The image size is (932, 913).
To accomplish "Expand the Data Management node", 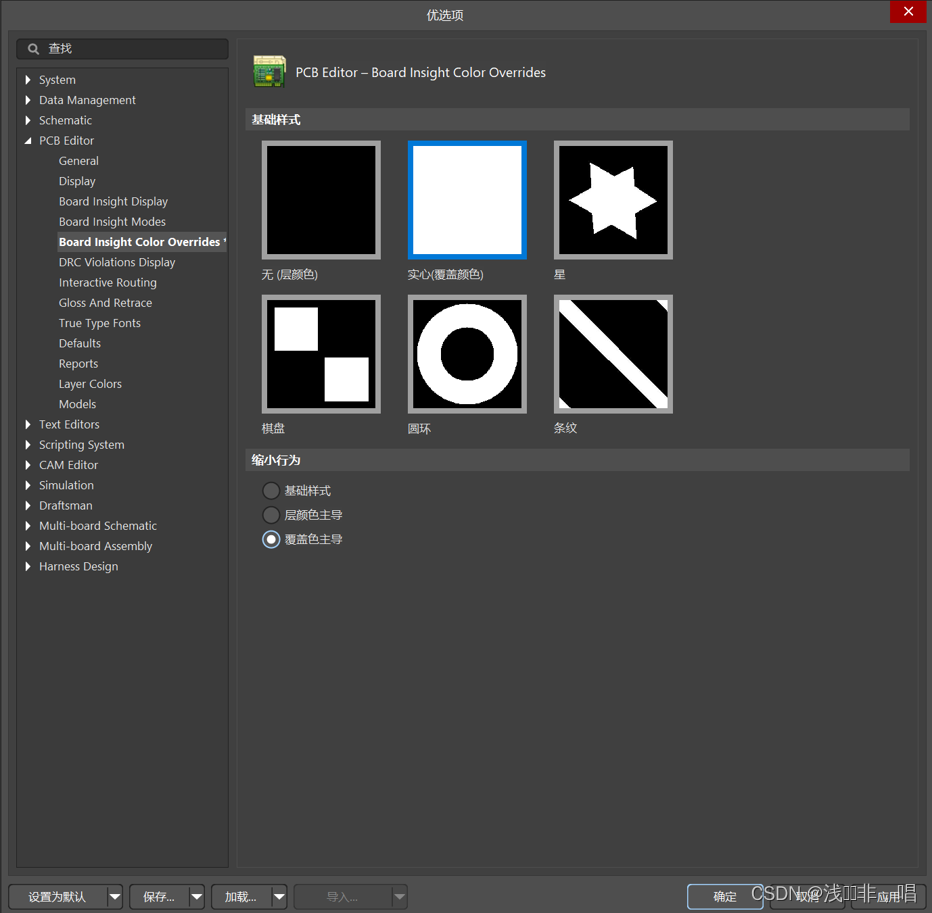I will pos(28,100).
